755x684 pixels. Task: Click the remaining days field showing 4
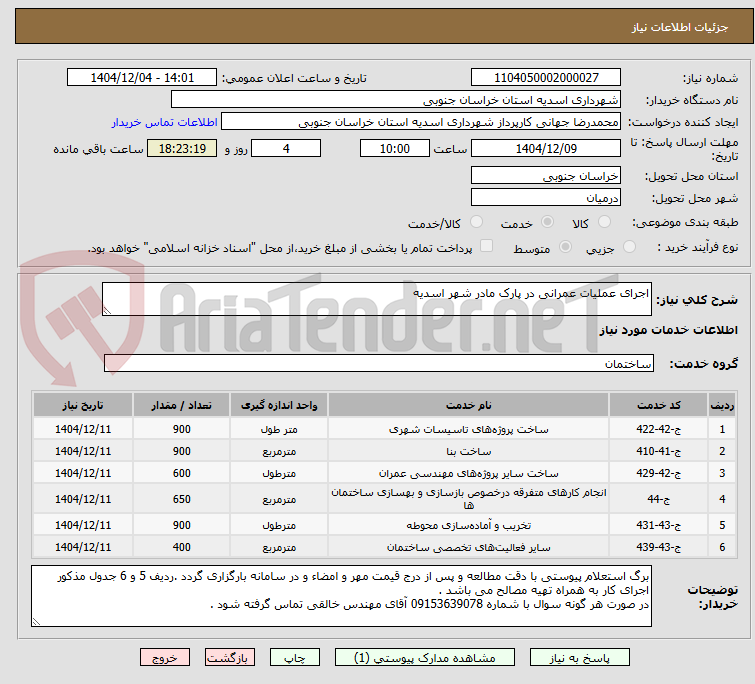click(x=286, y=148)
